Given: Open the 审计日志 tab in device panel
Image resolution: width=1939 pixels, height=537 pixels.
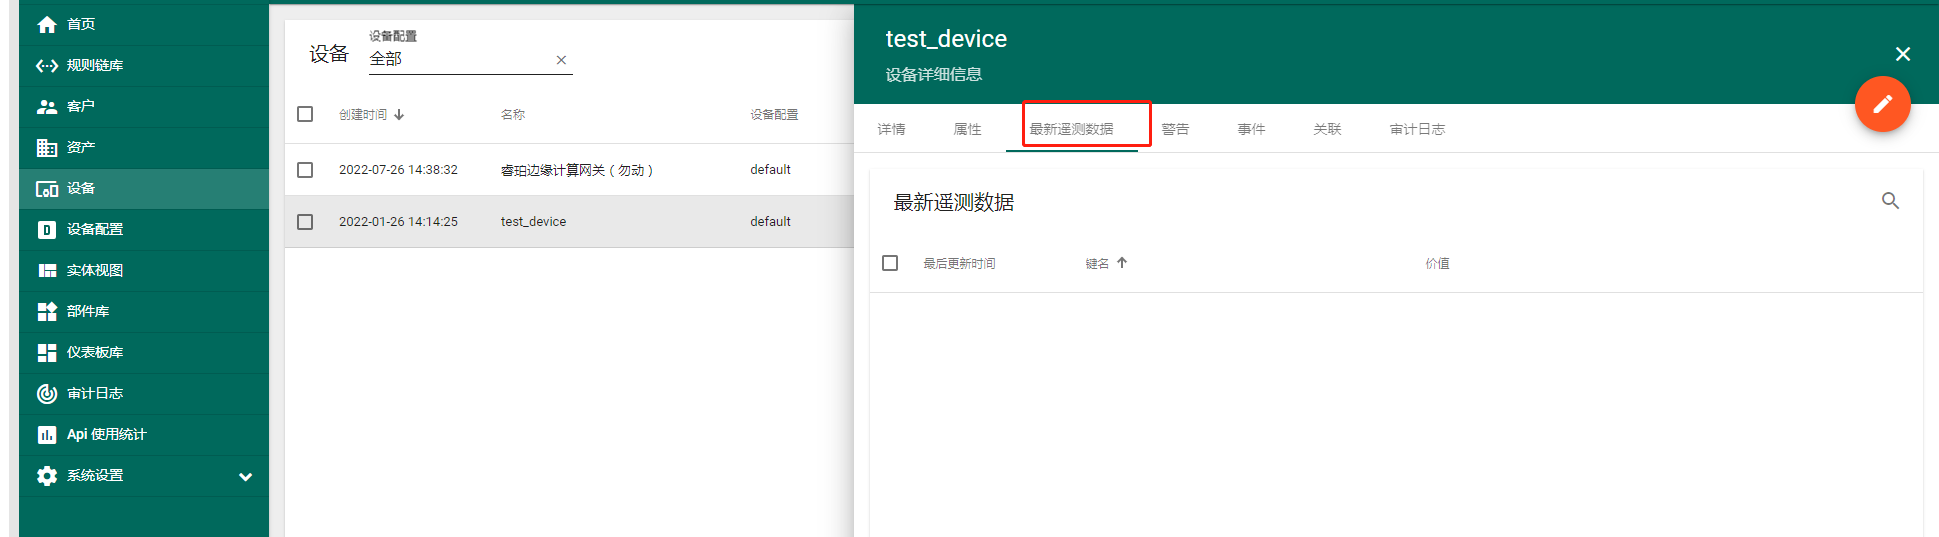Looking at the screenshot, I should 1418,129.
